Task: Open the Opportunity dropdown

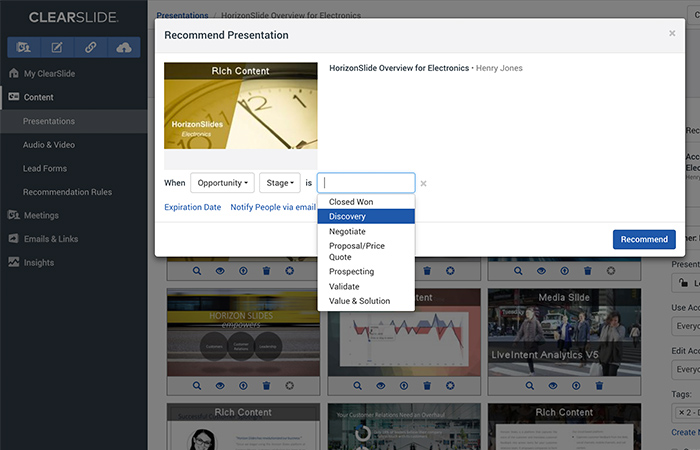Action: point(222,183)
